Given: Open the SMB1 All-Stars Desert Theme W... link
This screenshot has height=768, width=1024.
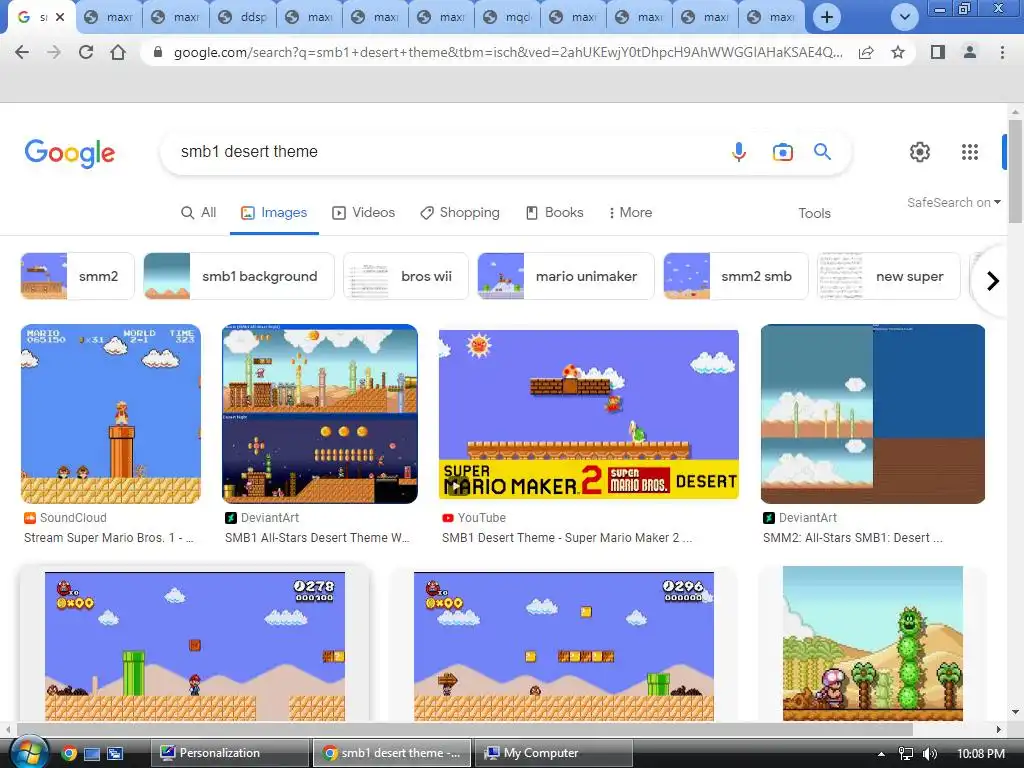Looking at the screenshot, I should point(317,537).
